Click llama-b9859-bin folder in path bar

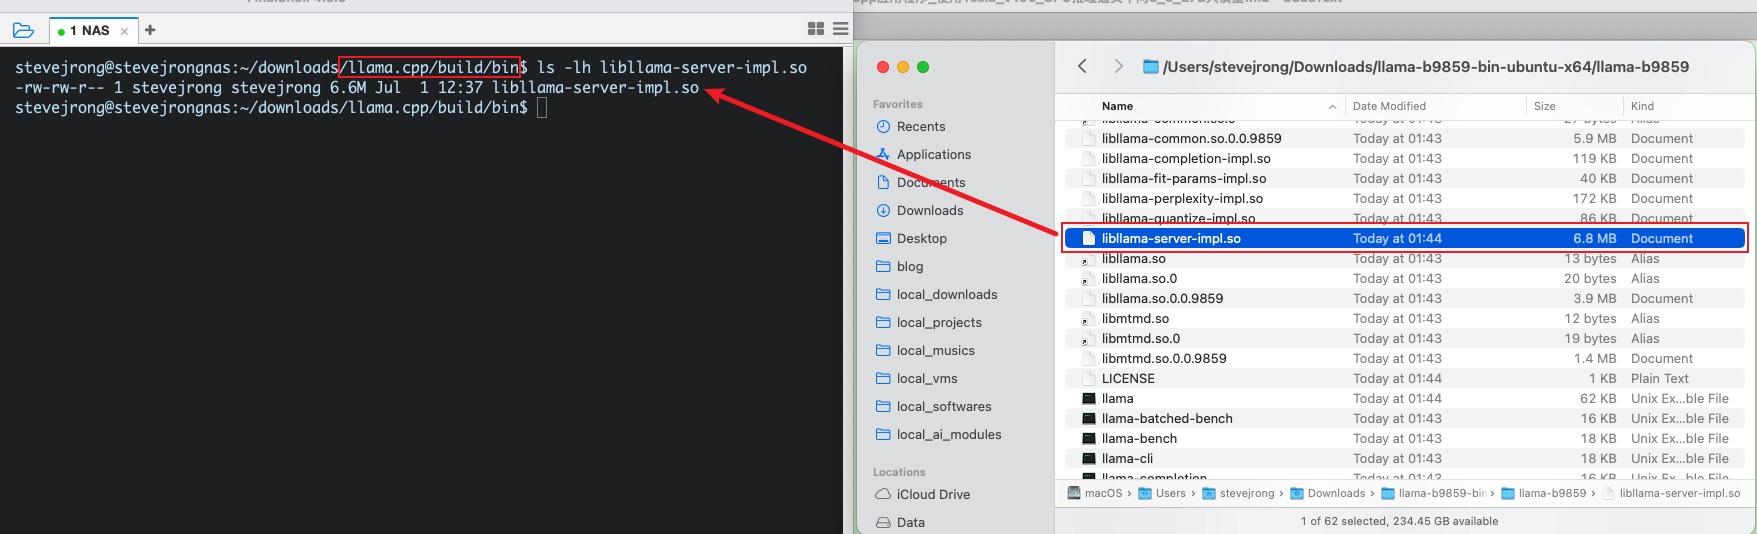1434,493
